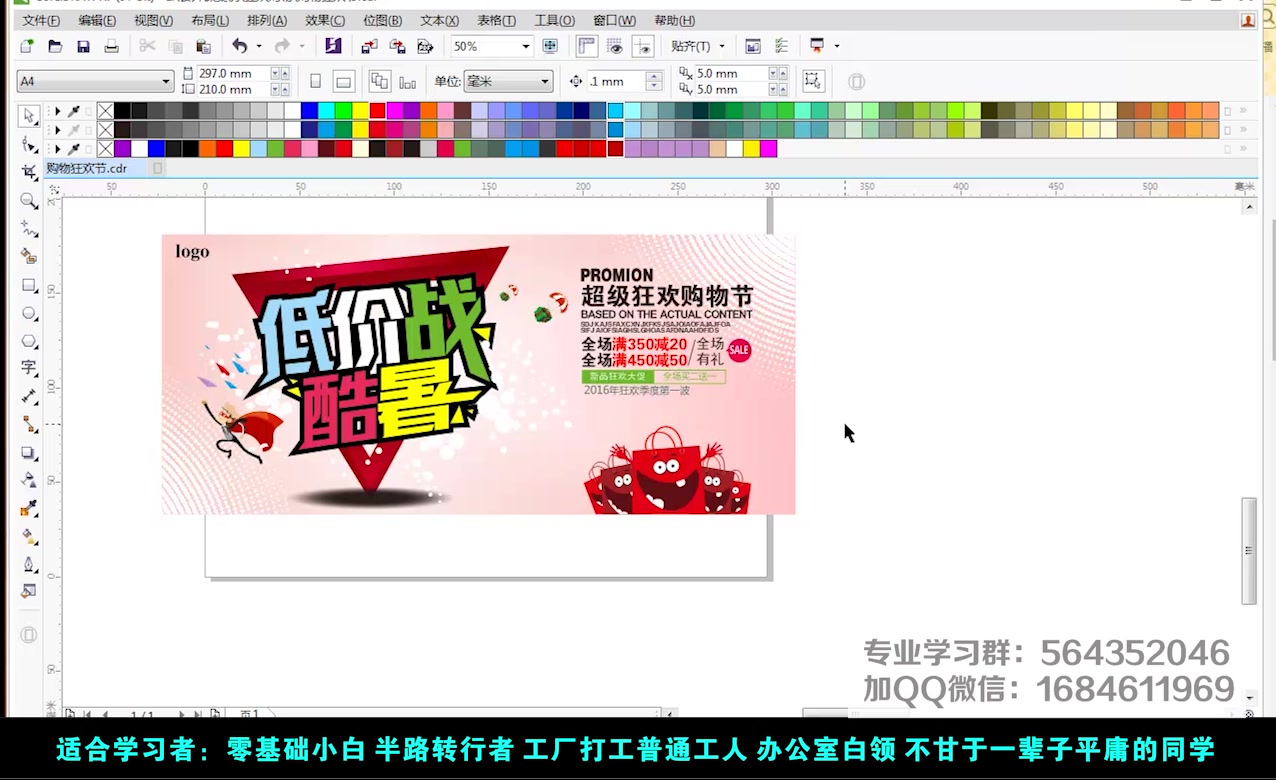Screen dimensions: 1276x780
Task: Keep page in portrait orientation
Action: (315, 81)
